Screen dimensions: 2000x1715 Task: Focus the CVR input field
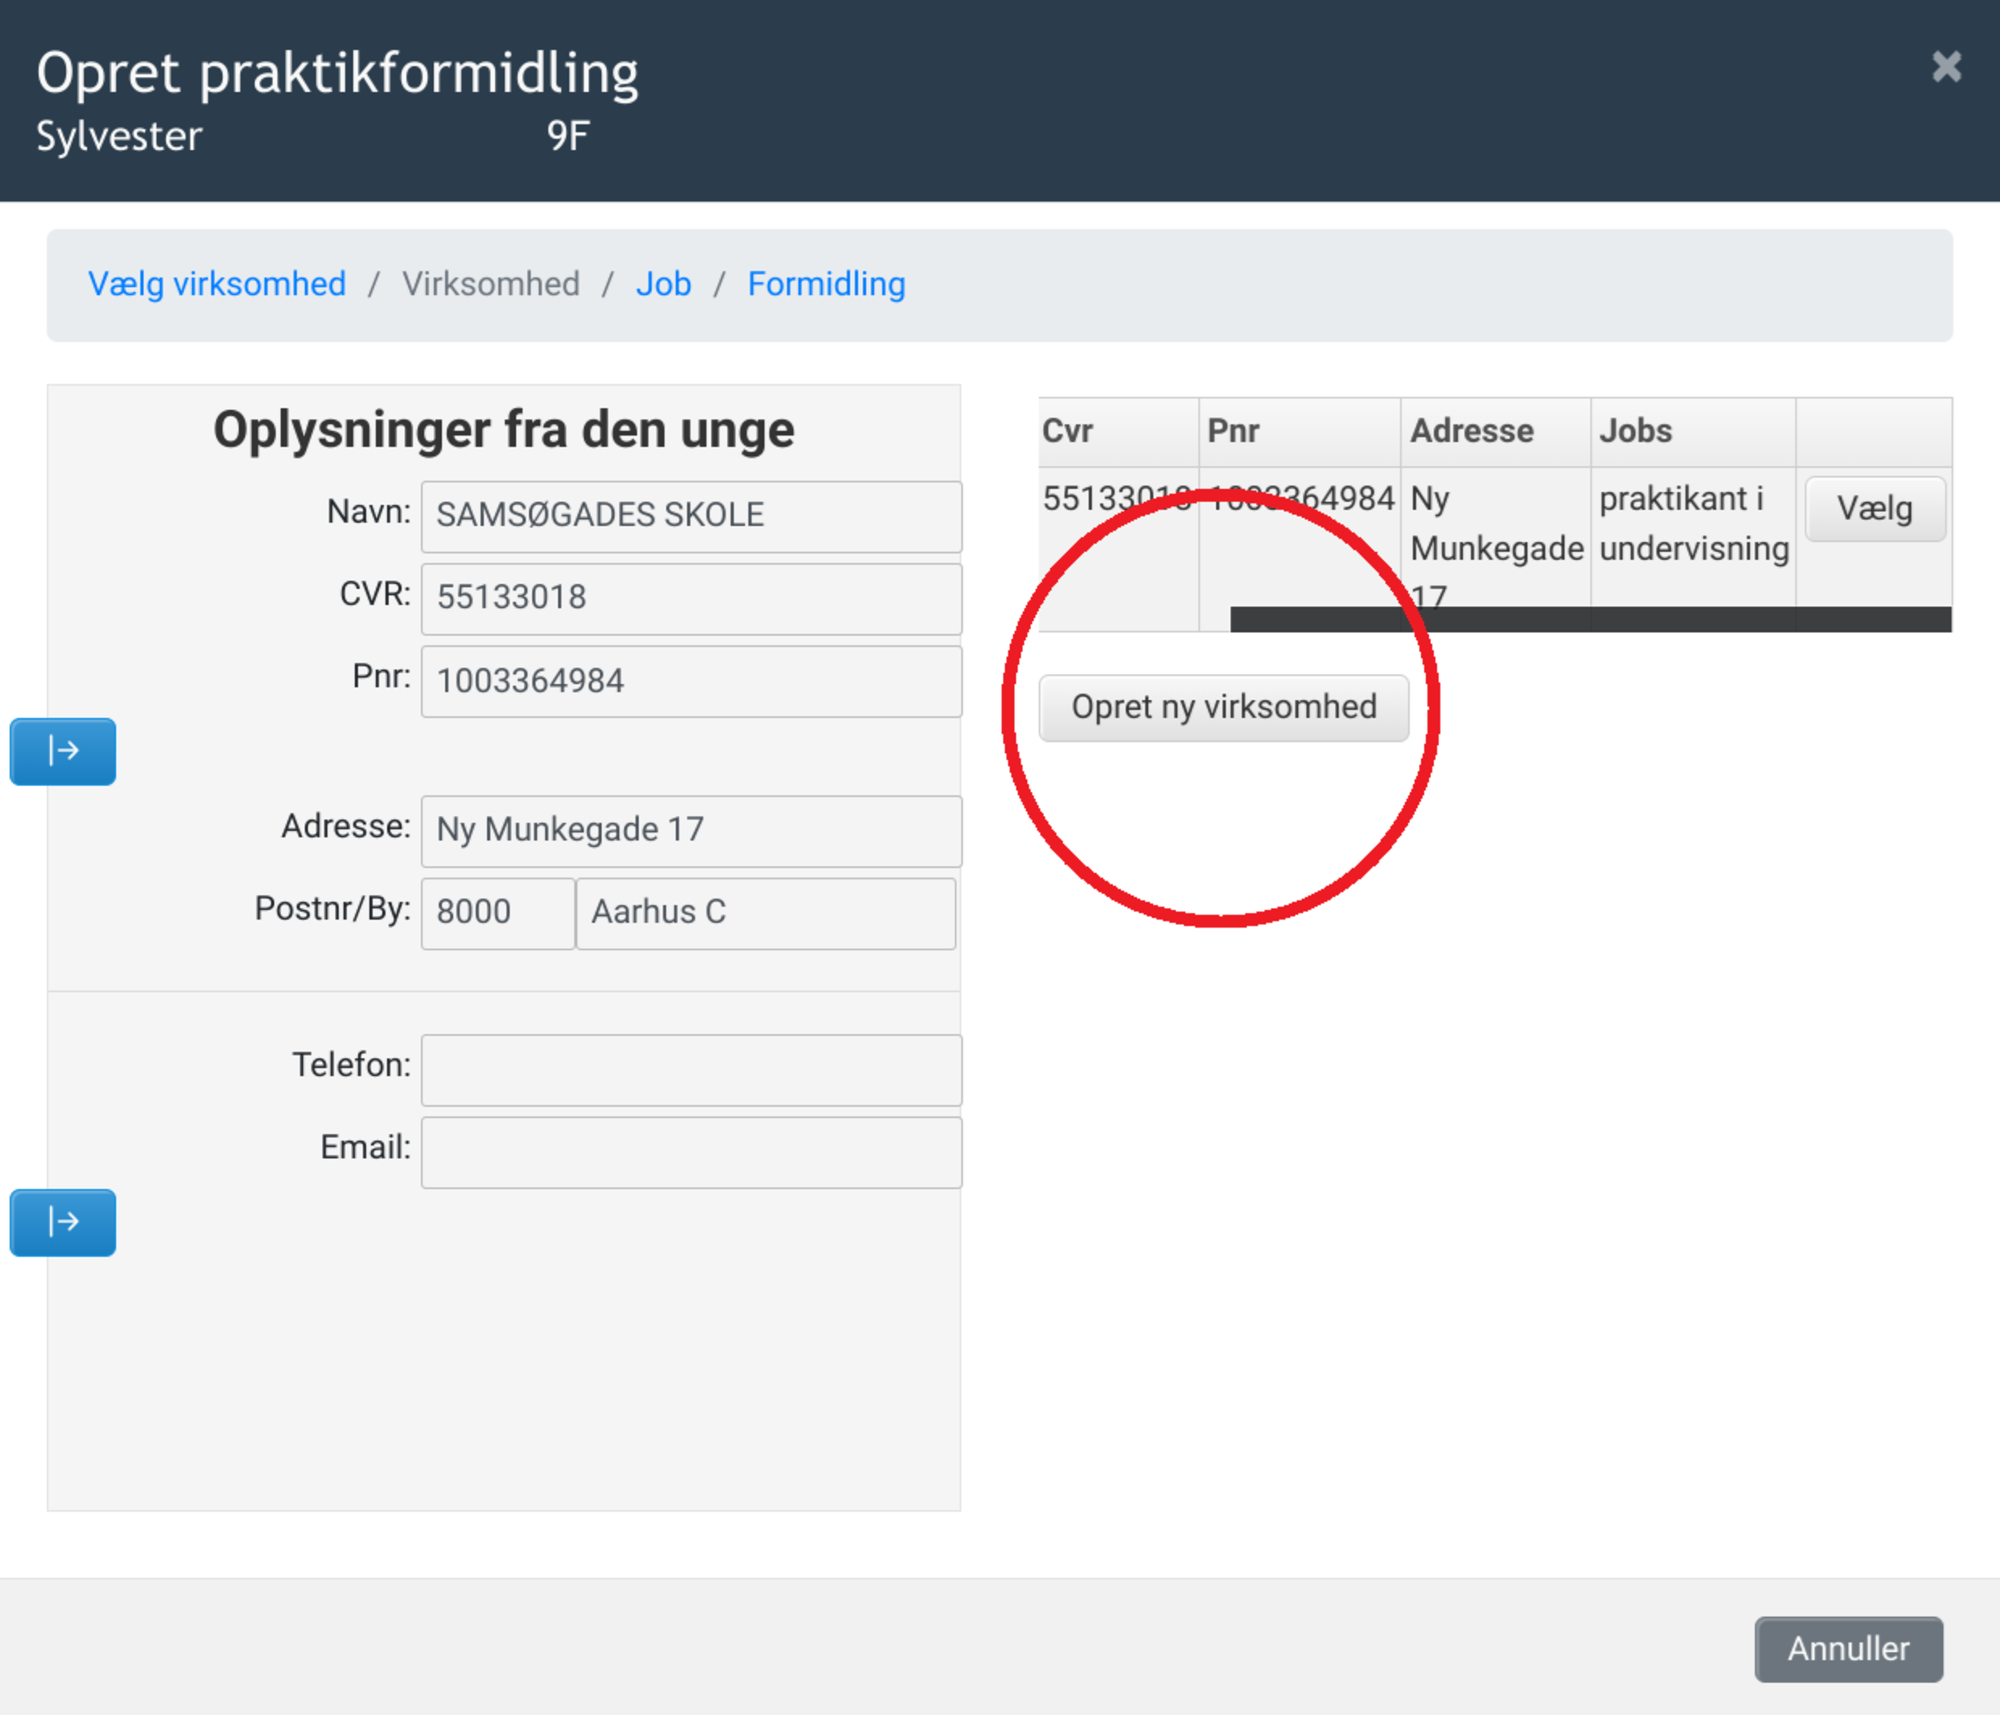pos(690,598)
